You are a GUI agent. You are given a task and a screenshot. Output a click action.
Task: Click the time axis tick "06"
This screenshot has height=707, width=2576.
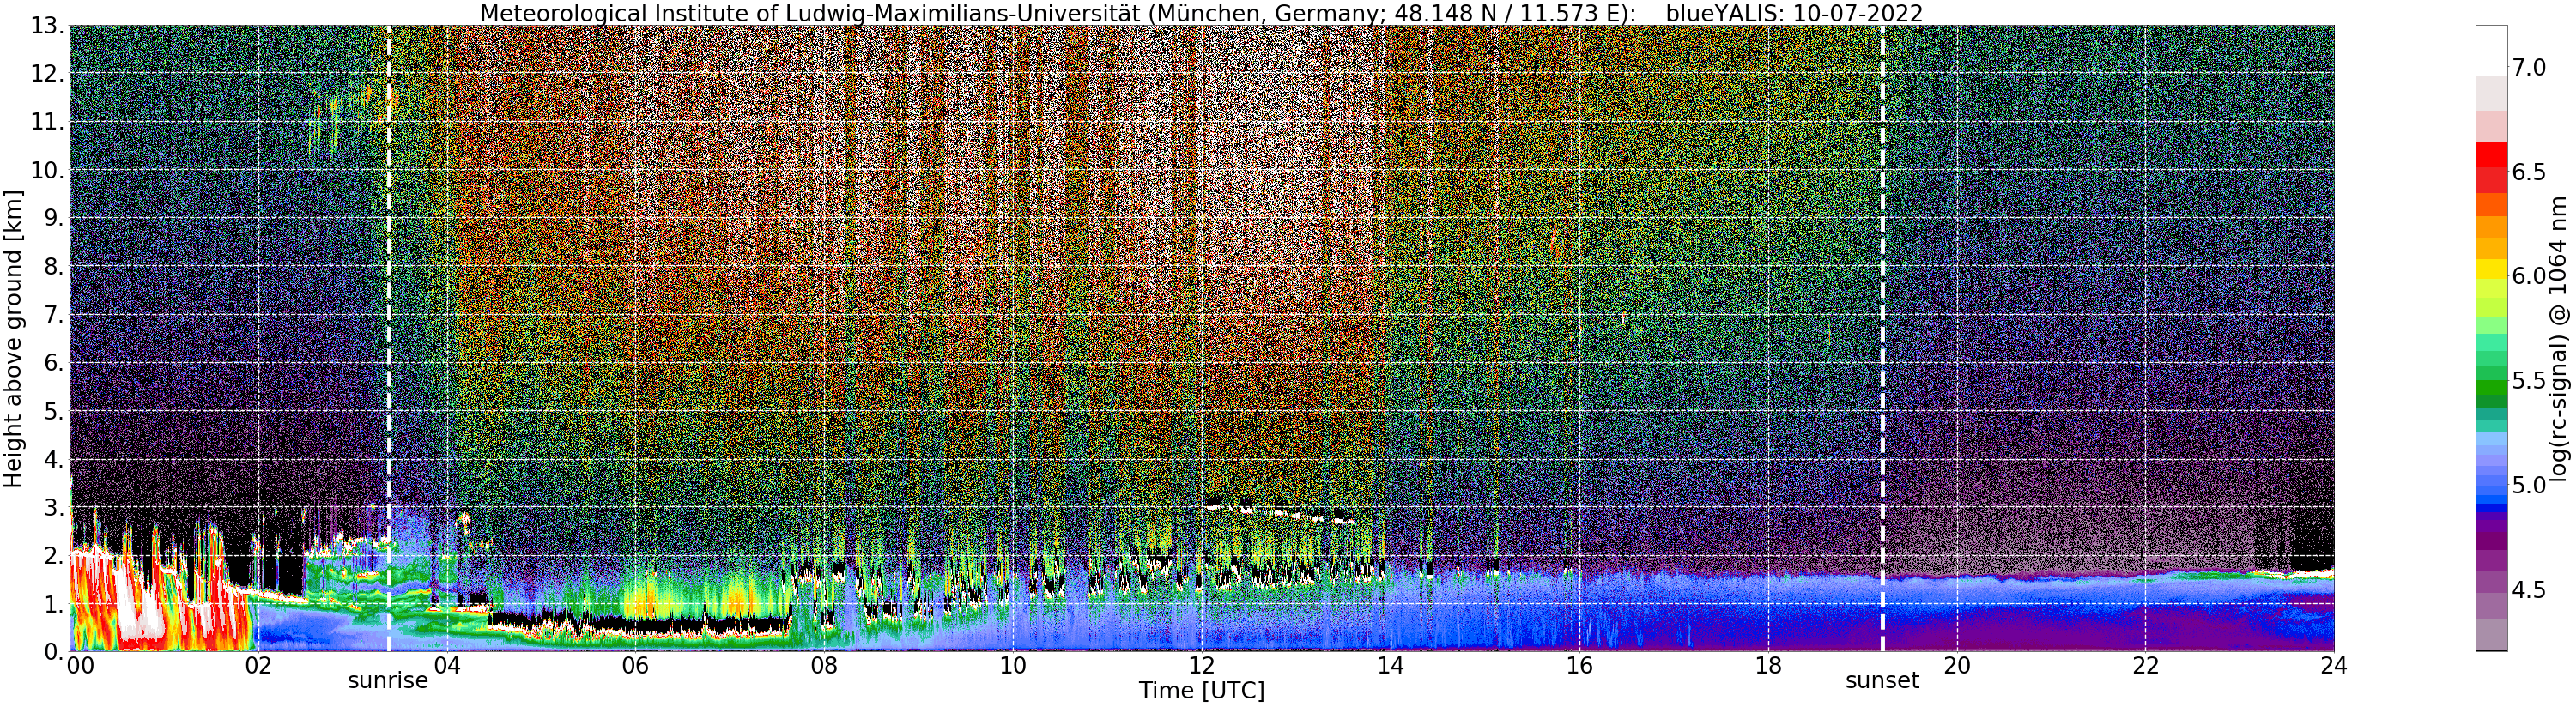coord(635,666)
